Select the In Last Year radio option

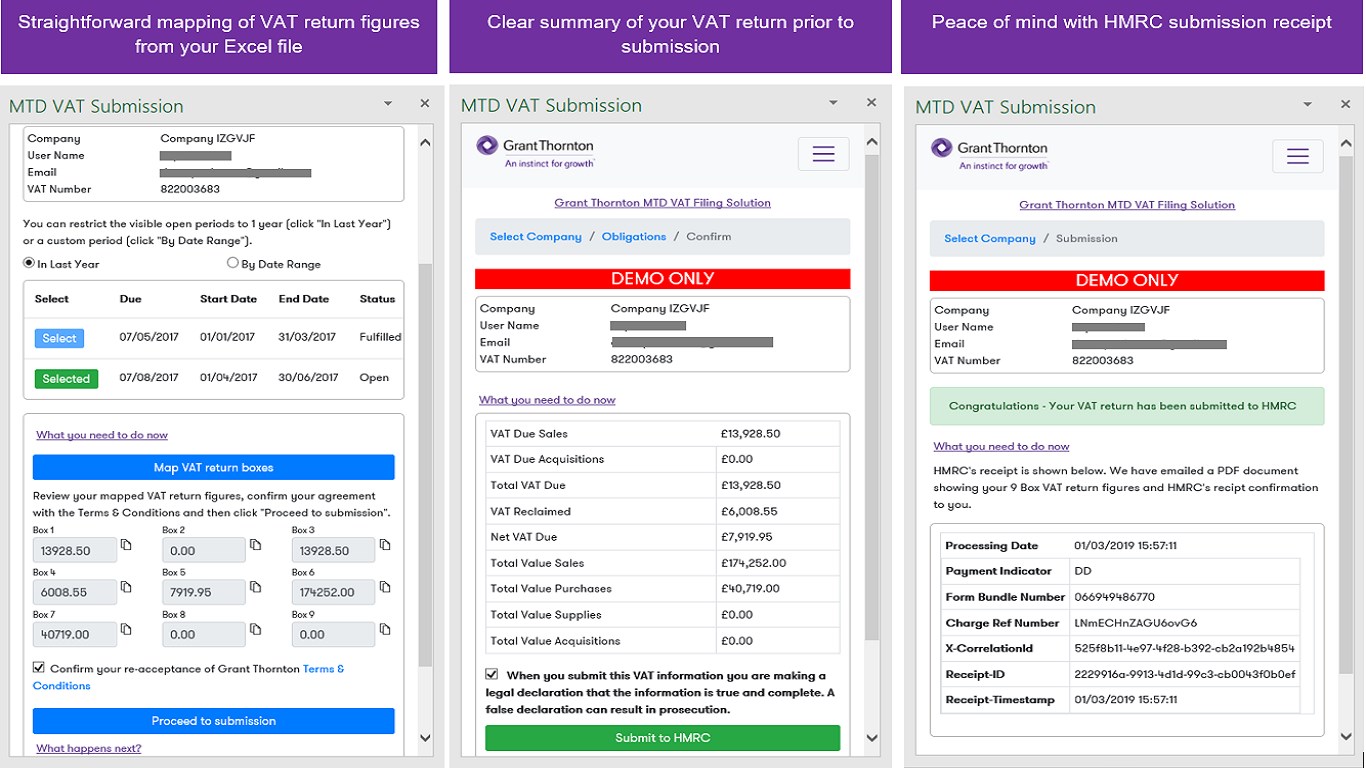[29, 264]
